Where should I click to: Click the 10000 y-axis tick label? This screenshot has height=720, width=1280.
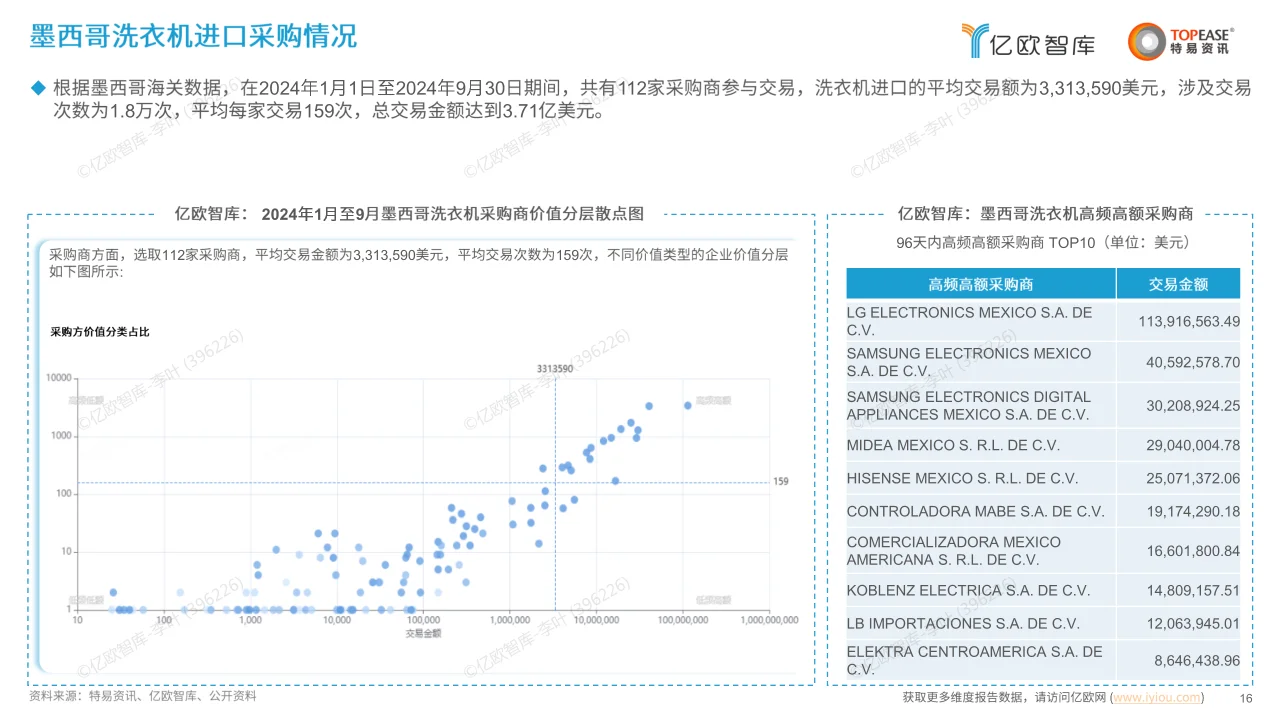point(59,377)
